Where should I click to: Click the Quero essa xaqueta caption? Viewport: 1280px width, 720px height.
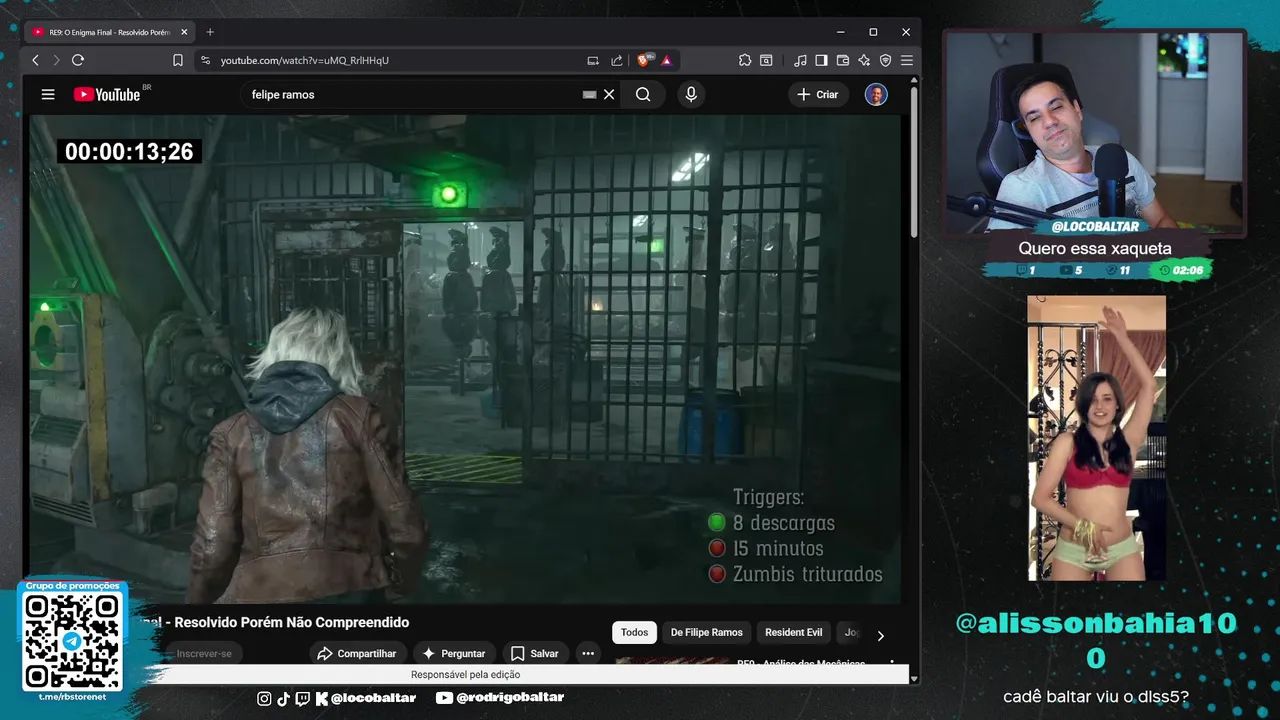[1095, 248]
